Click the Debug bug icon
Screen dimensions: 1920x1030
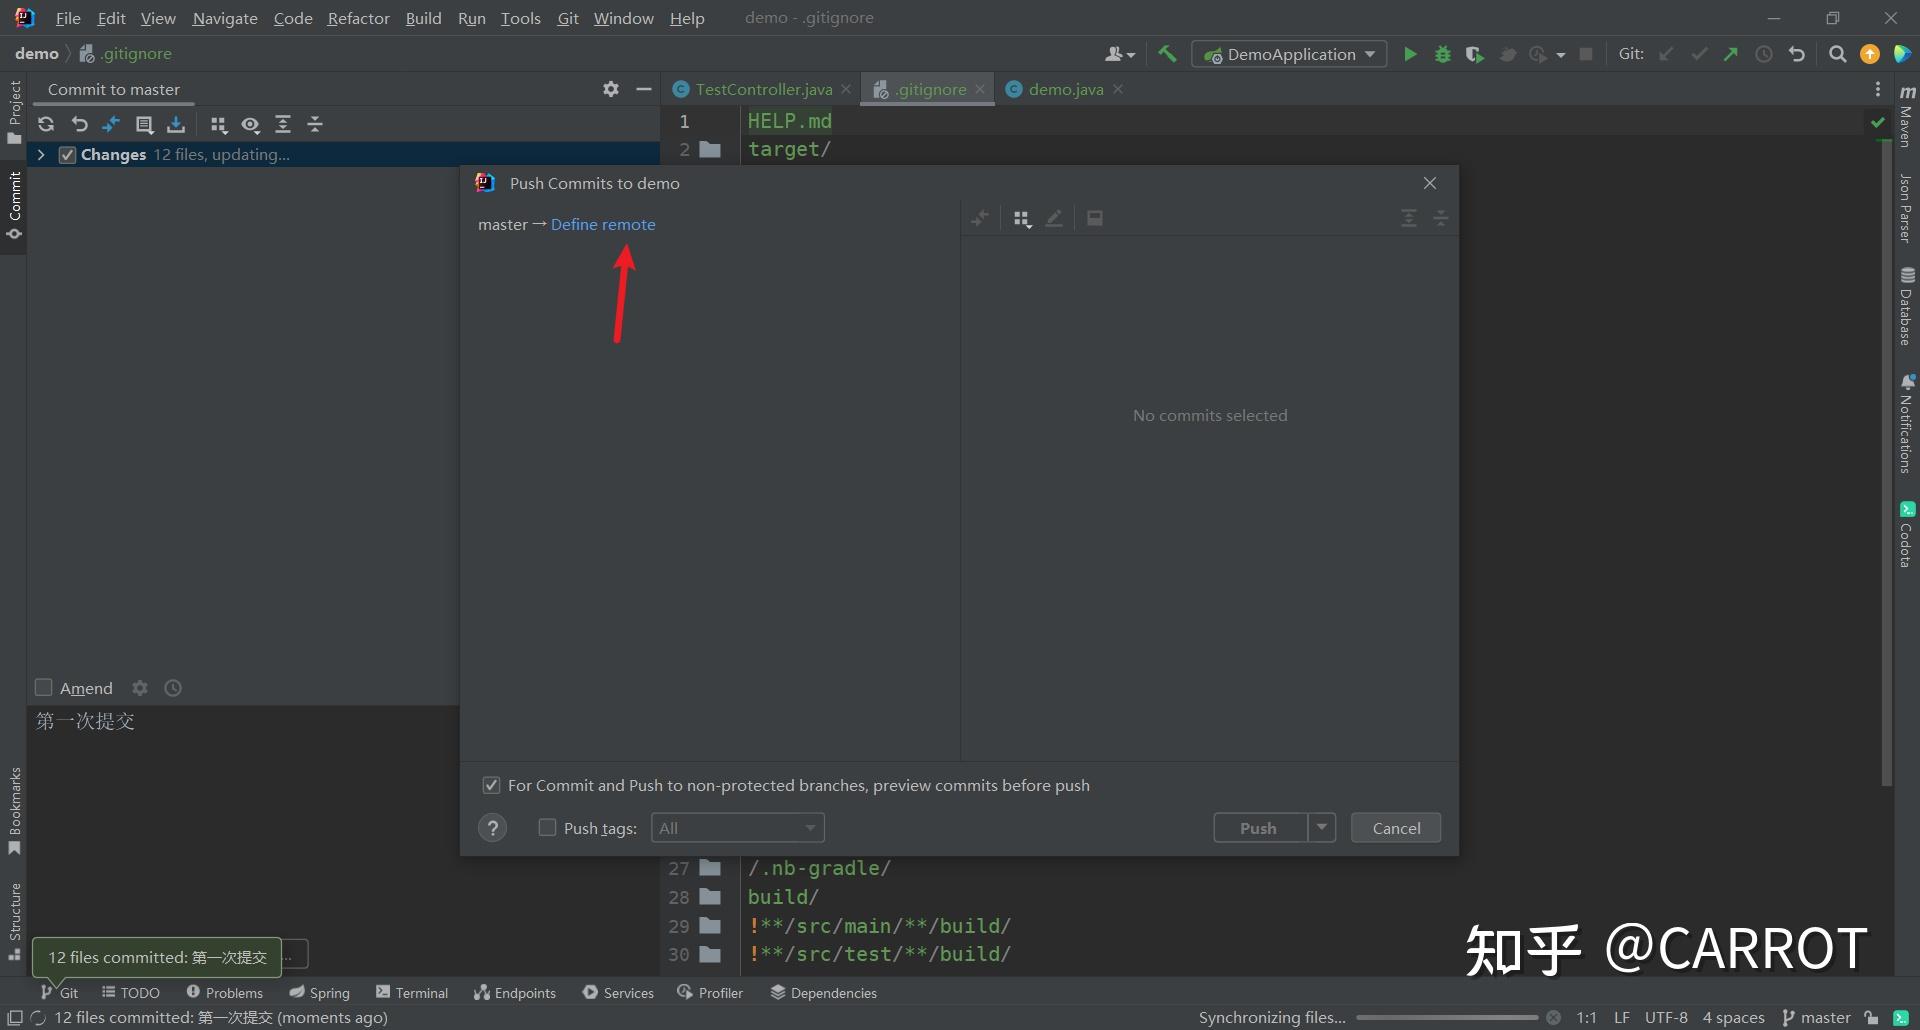coord(1442,54)
